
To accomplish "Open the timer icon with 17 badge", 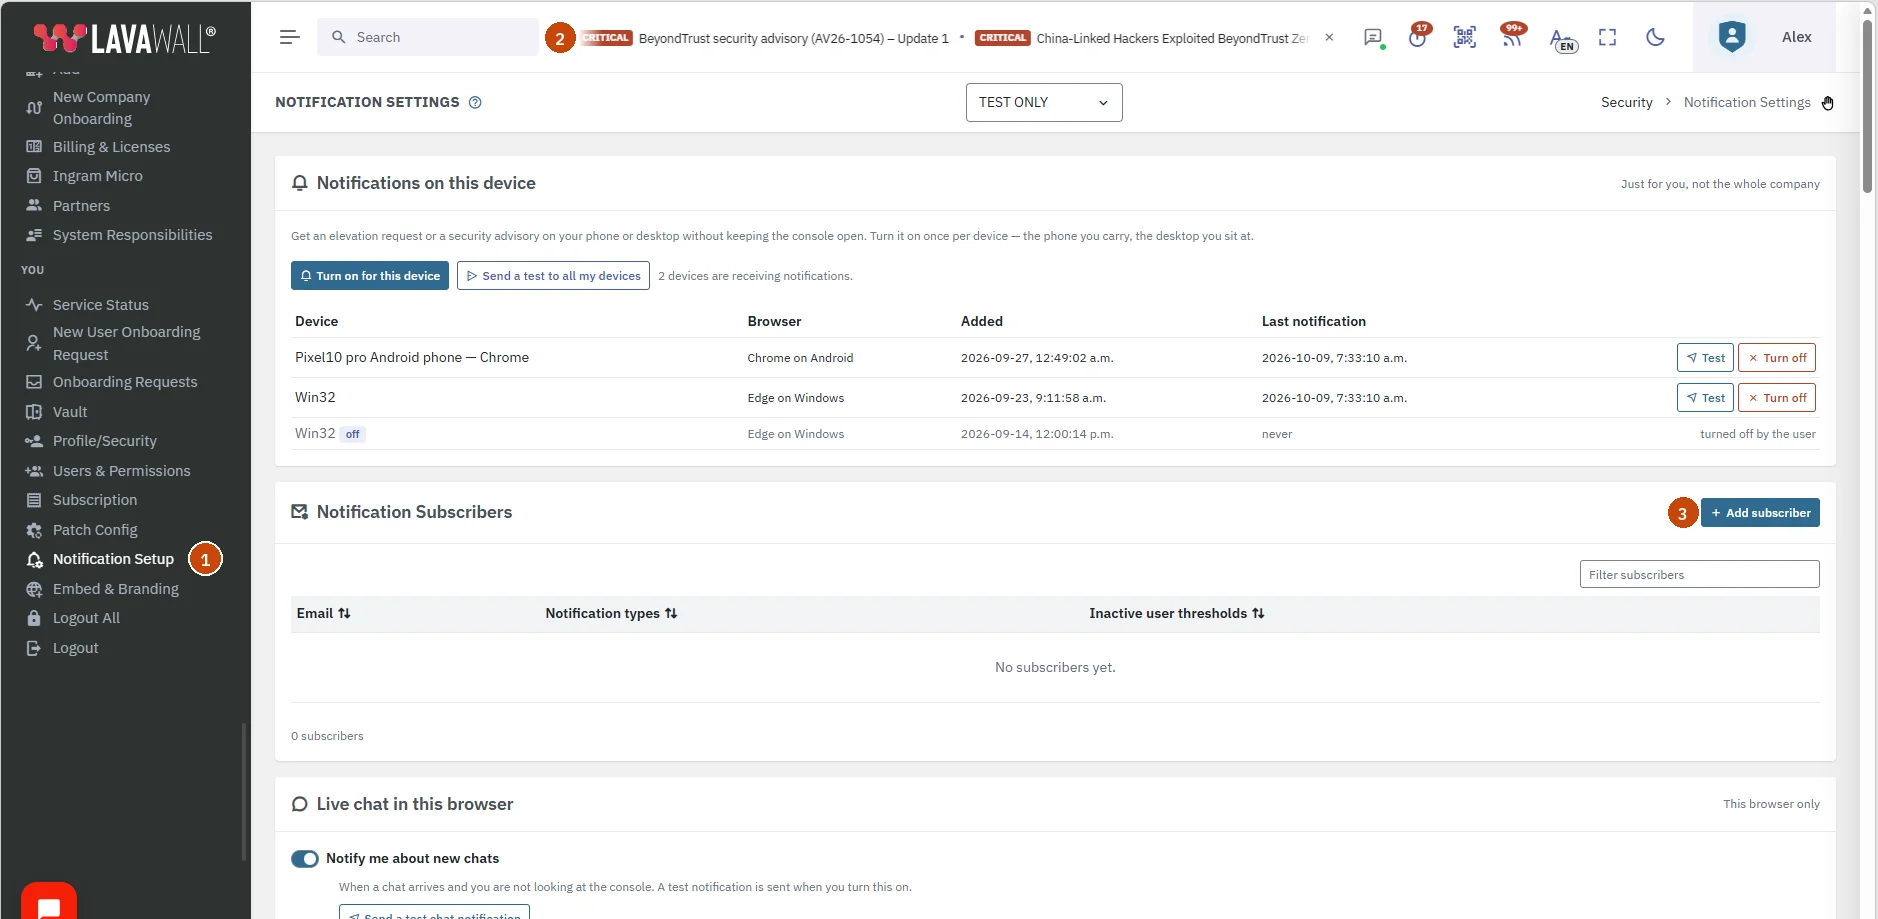I will click(x=1418, y=36).
